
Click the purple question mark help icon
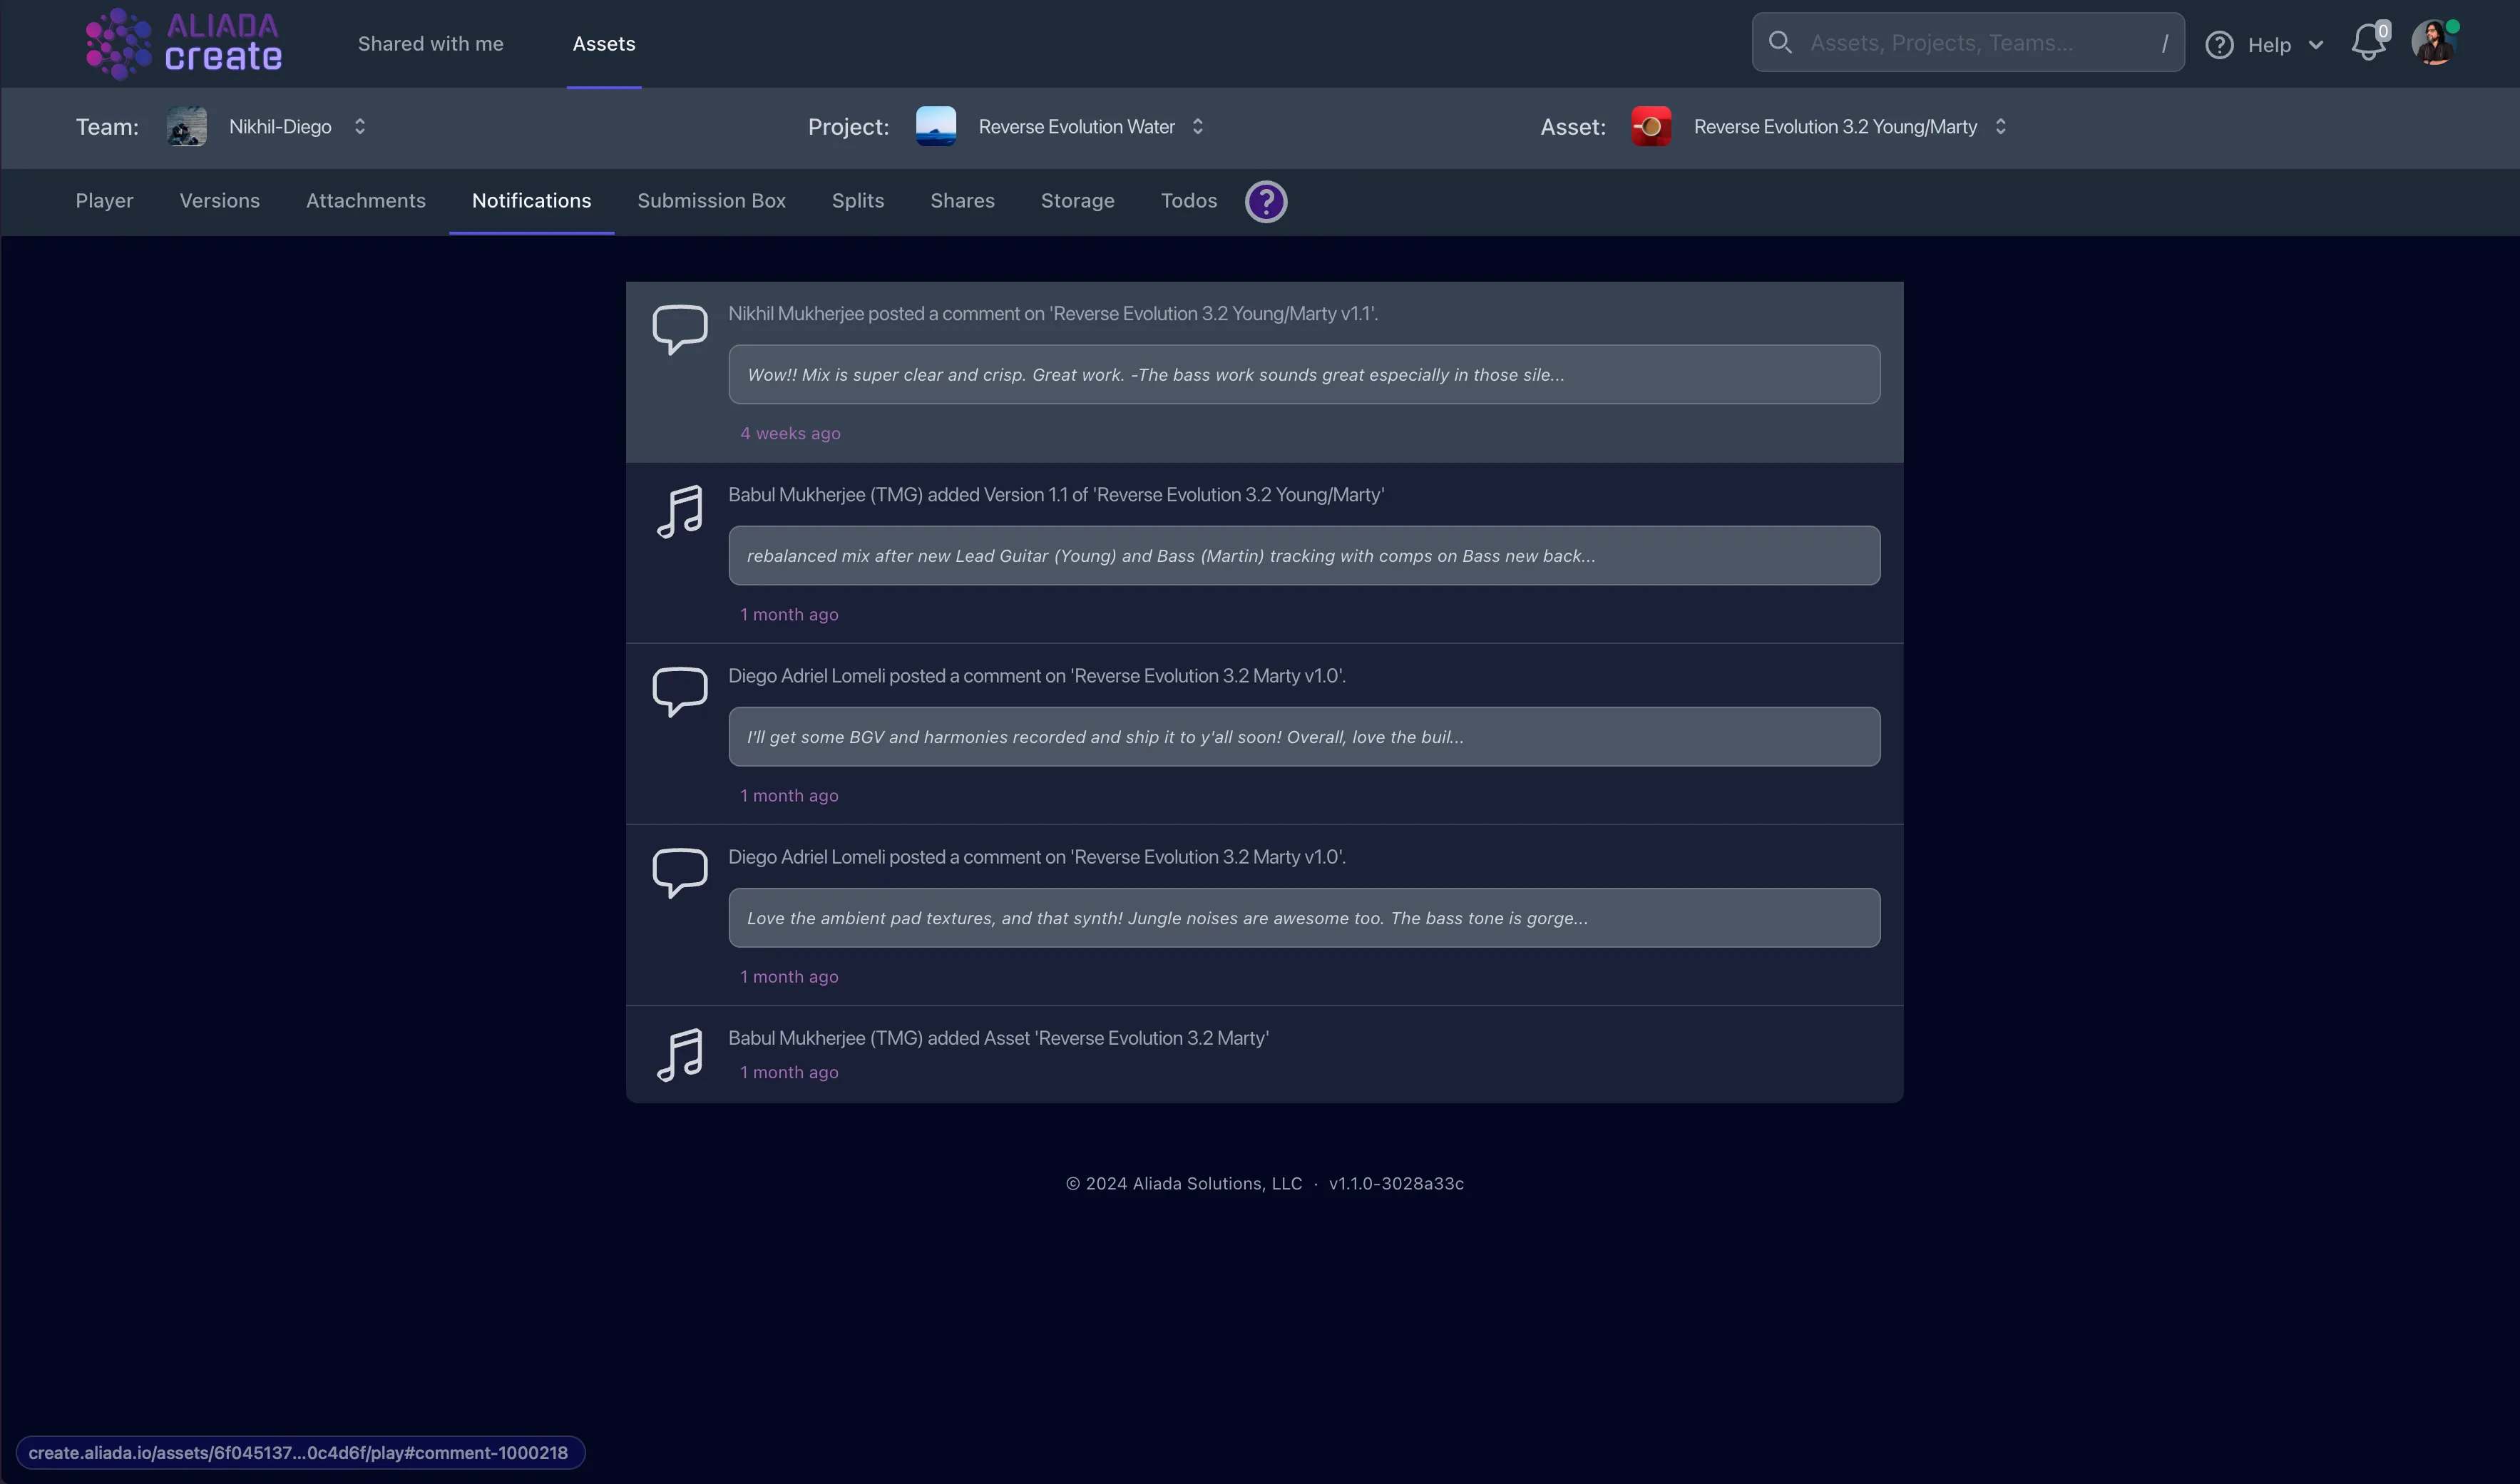tap(1265, 201)
